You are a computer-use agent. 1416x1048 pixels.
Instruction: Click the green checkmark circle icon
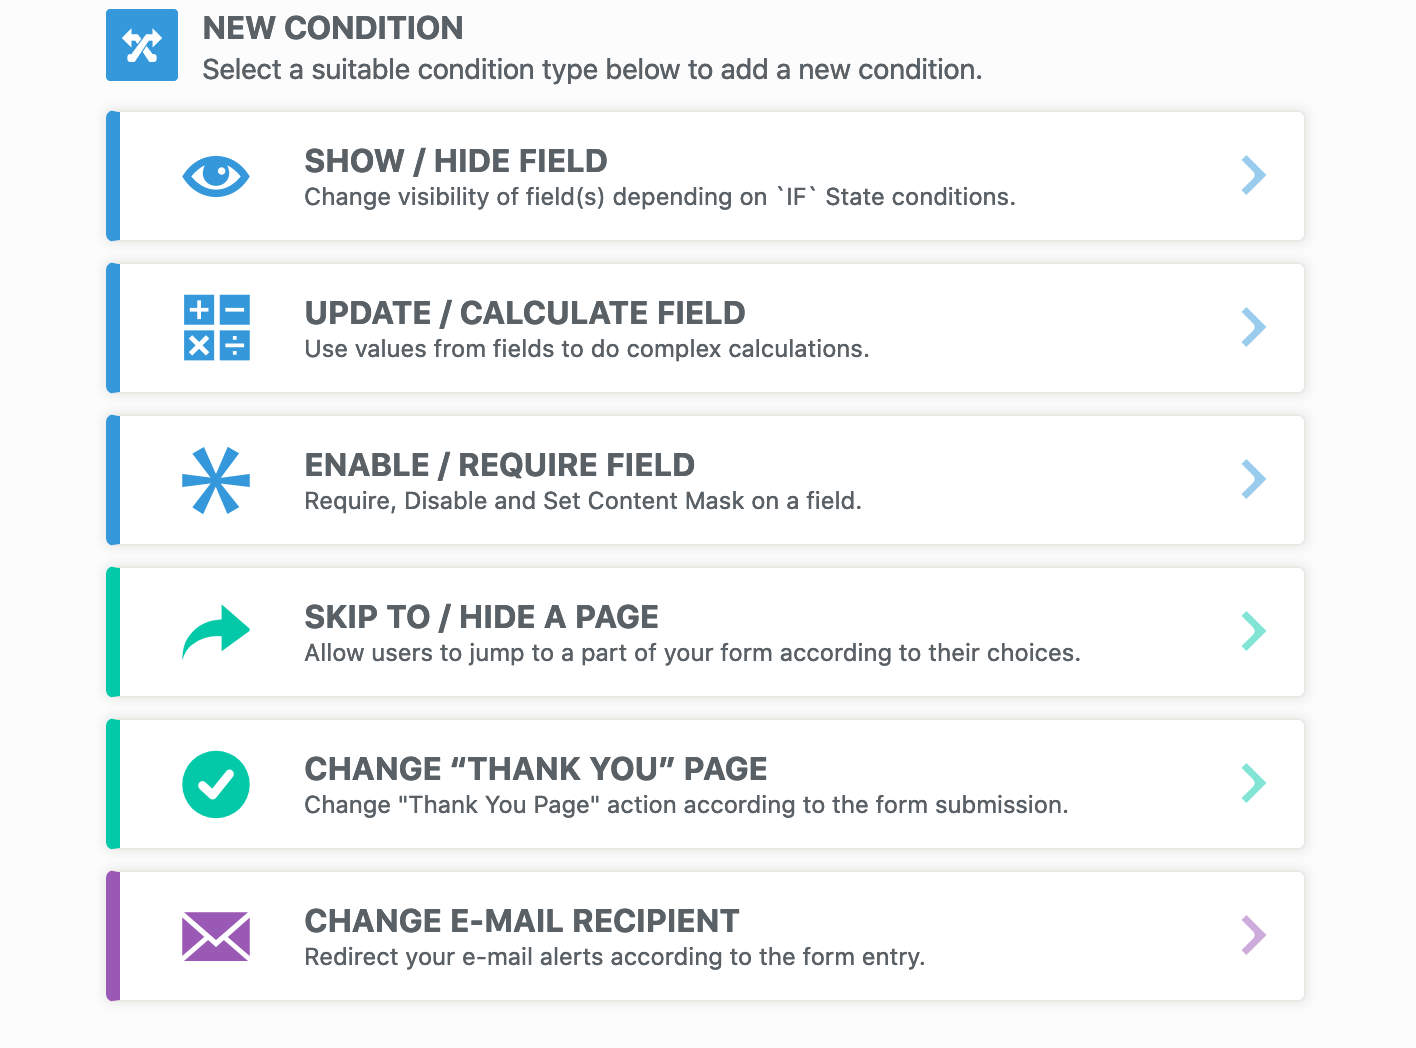(x=216, y=784)
